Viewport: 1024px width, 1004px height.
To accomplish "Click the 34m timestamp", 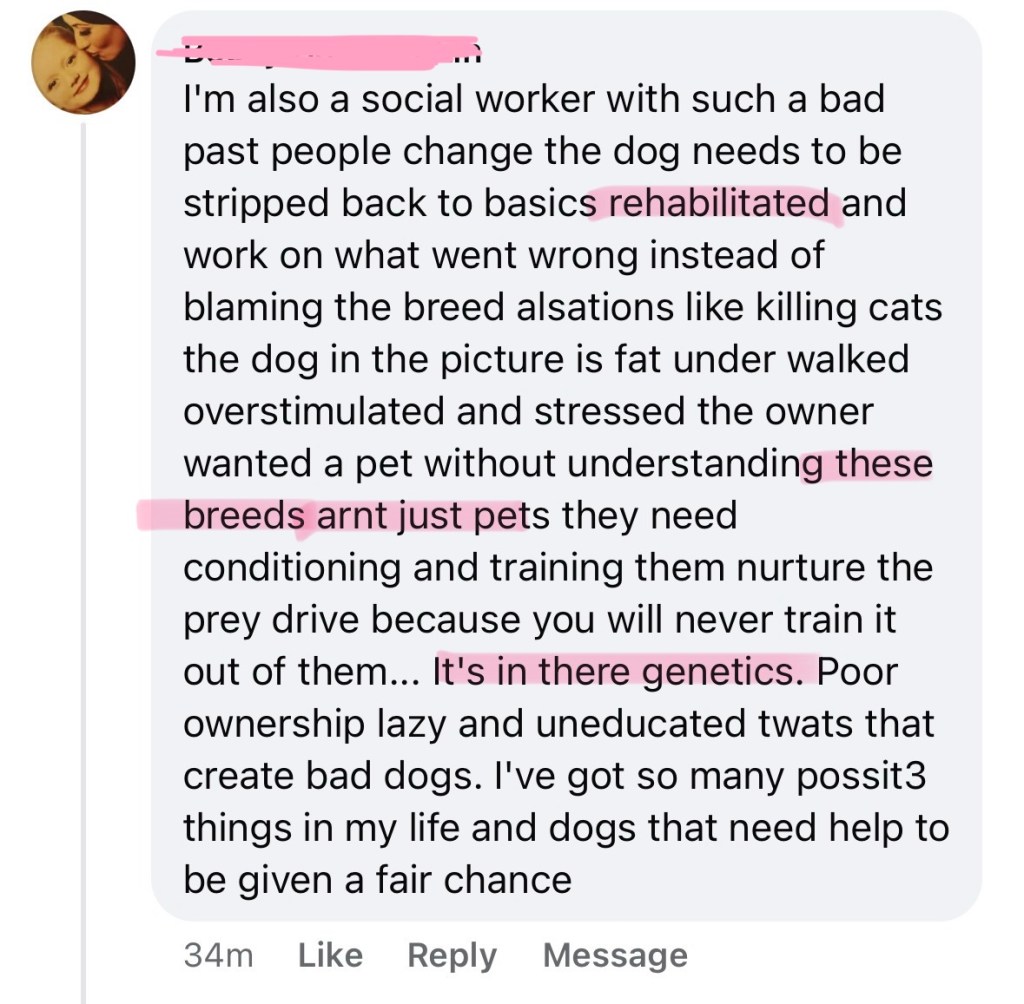I will (x=218, y=955).
